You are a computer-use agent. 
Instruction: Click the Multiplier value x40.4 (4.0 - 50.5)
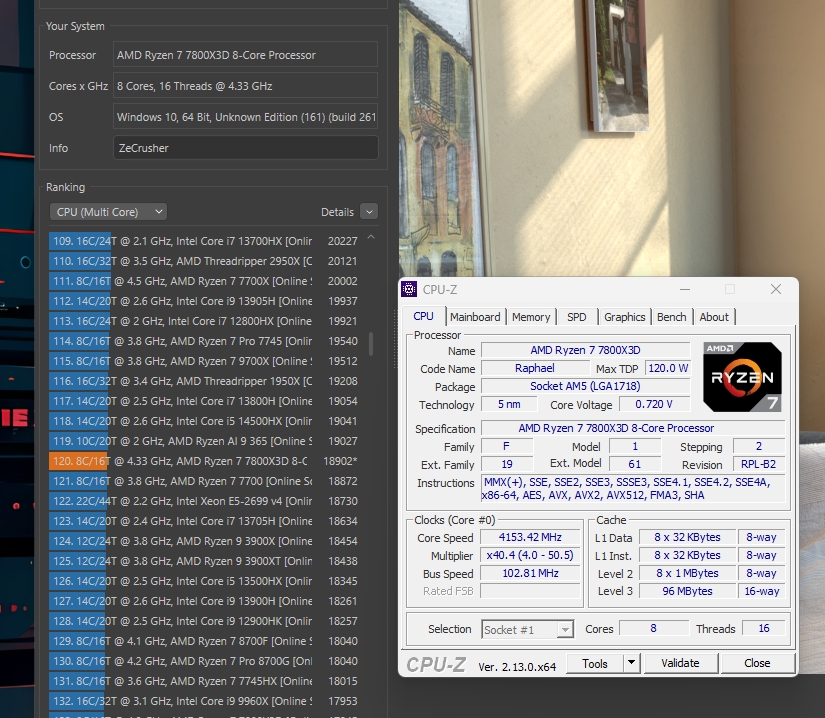pos(530,555)
